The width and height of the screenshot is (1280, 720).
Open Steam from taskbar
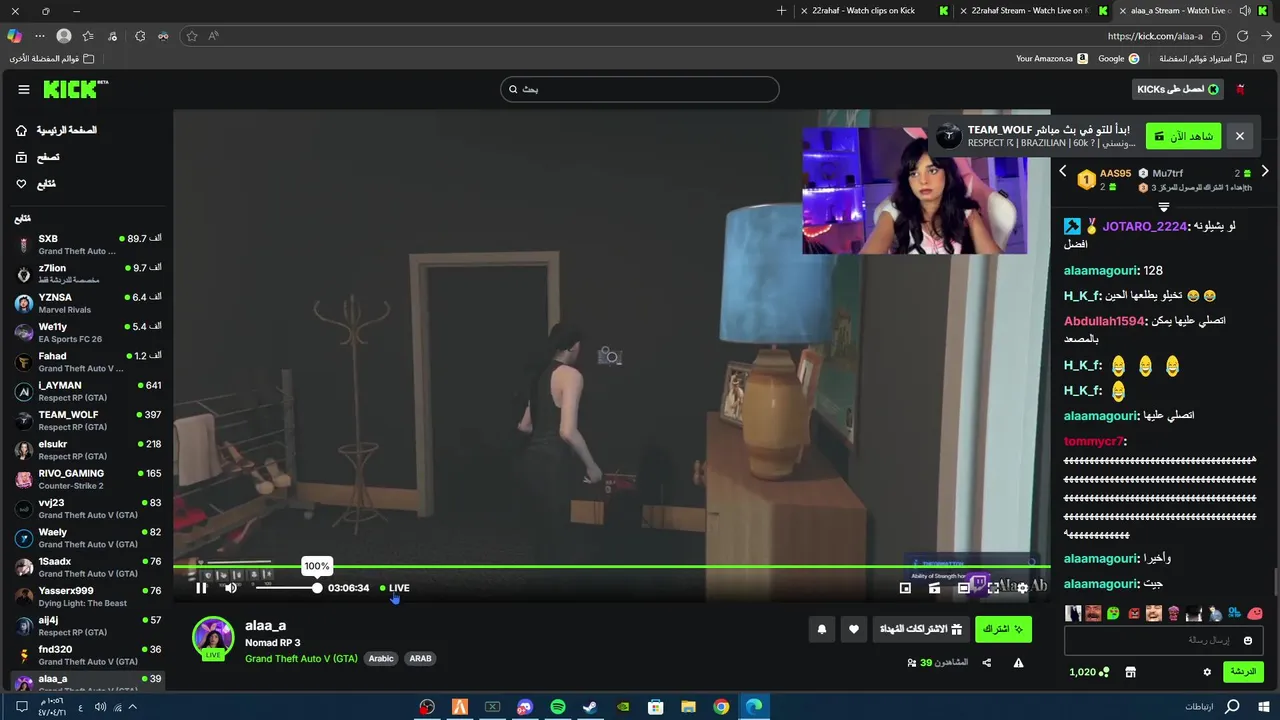pyautogui.click(x=590, y=707)
